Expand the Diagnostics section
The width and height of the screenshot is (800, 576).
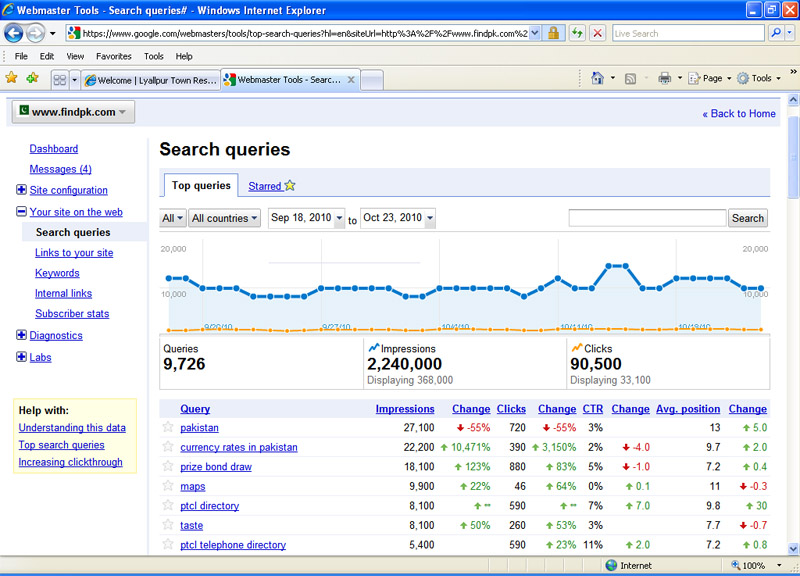[x=21, y=335]
